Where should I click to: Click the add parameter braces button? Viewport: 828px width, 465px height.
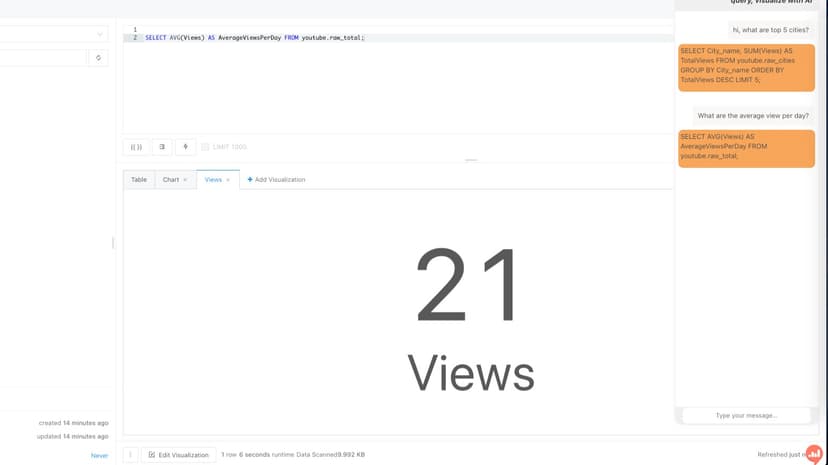(x=136, y=147)
